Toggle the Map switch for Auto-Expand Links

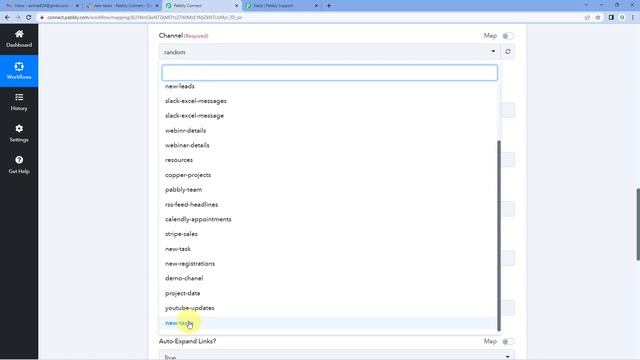click(508, 342)
